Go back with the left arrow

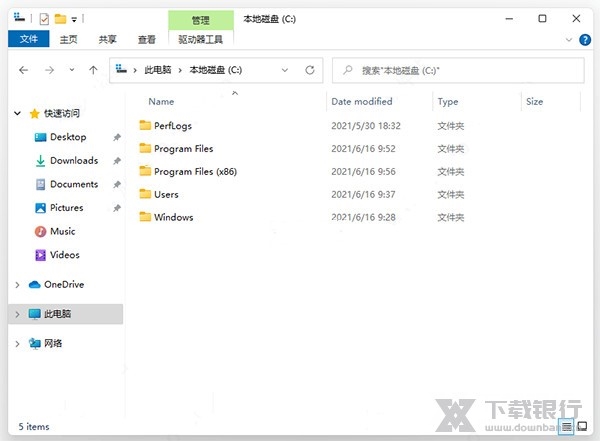point(24,70)
